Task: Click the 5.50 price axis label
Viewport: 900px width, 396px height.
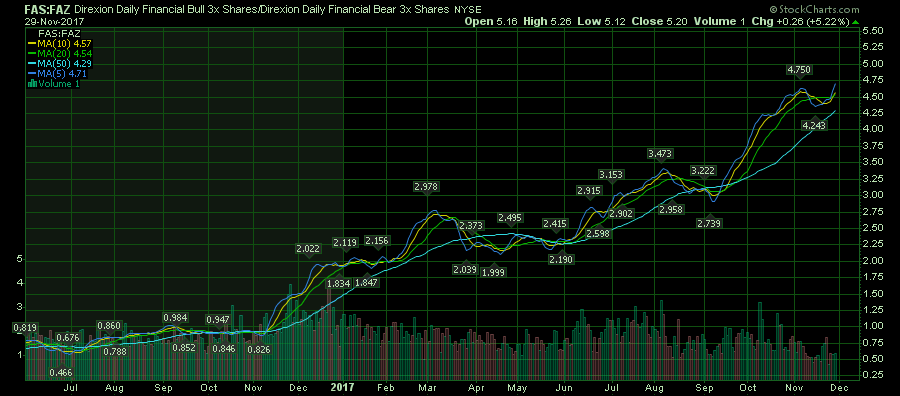Action: [872, 30]
